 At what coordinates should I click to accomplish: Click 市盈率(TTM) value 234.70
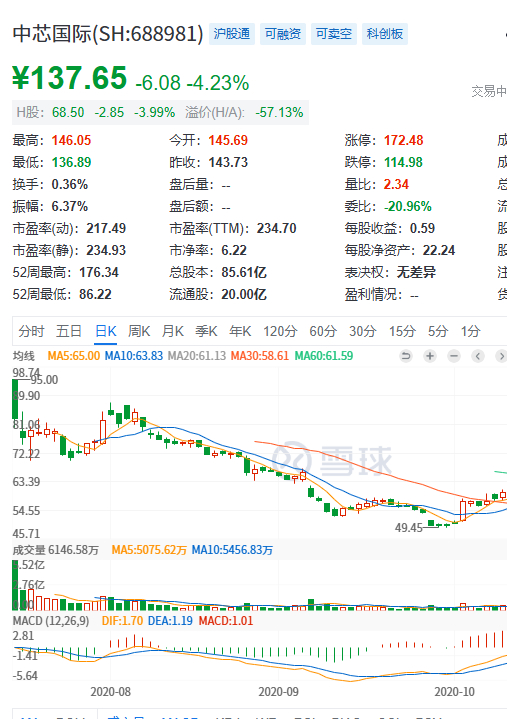coord(277,228)
